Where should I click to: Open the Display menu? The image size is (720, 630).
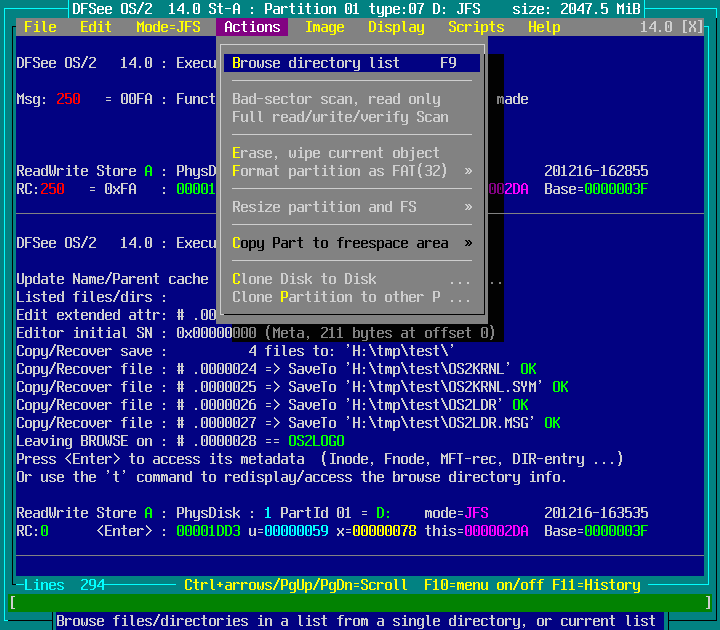pyautogui.click(x=396, y=27)
